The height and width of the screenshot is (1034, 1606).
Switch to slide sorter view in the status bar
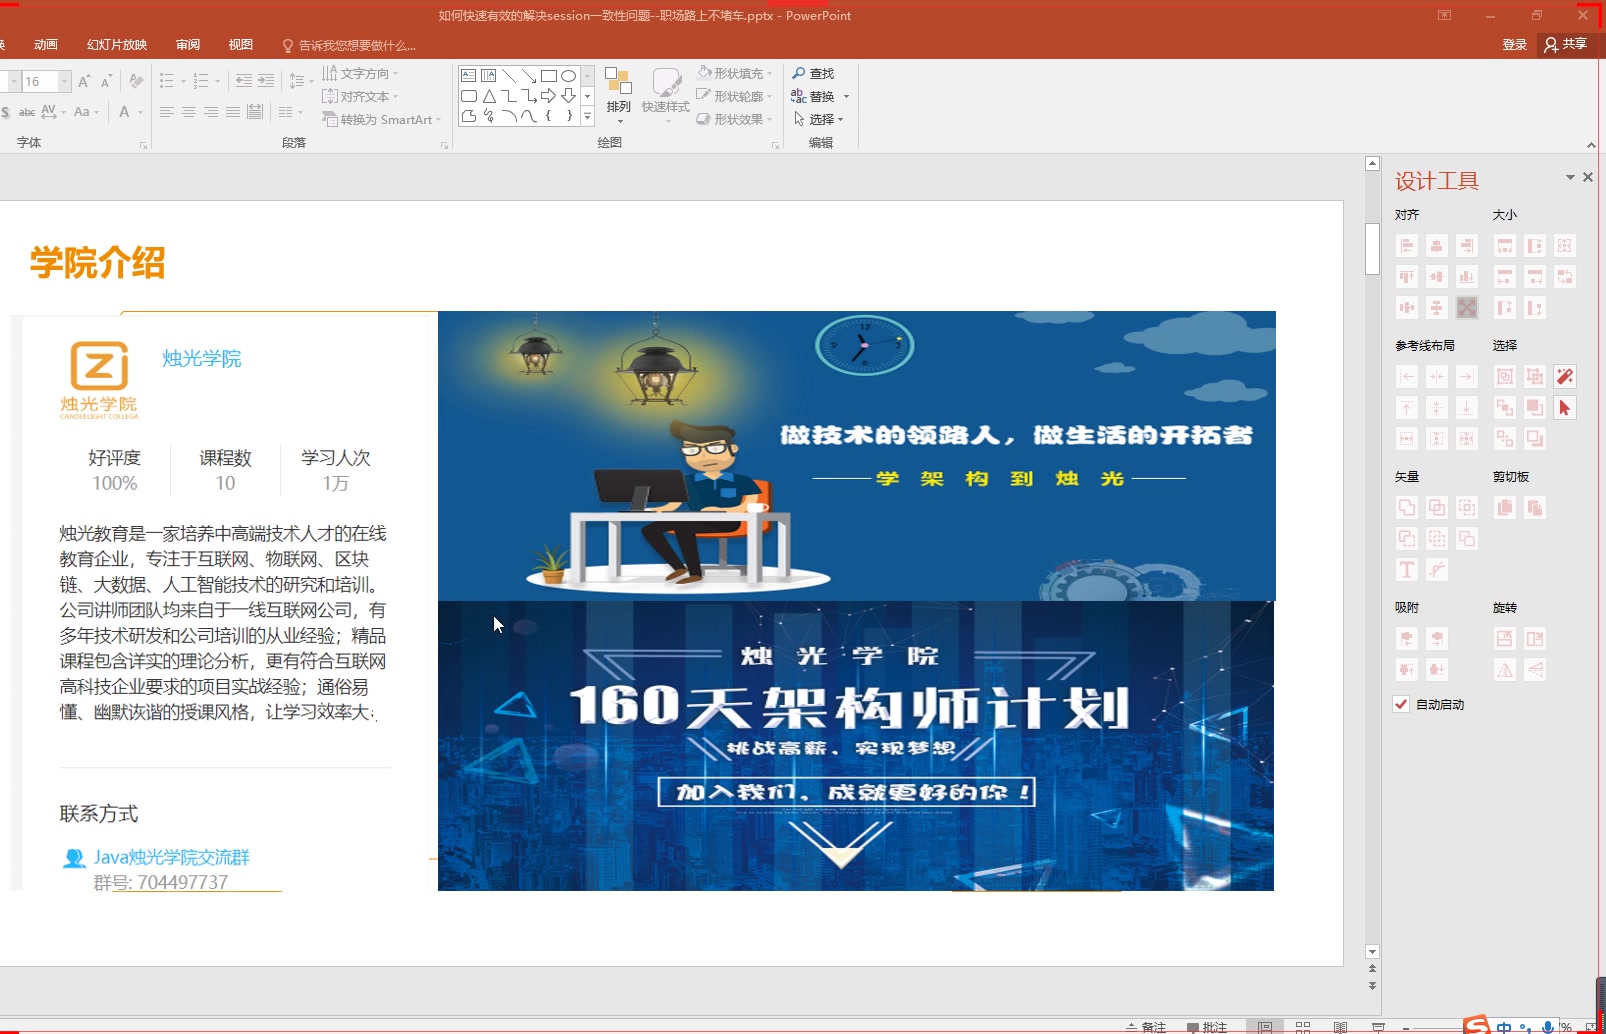1303,1027
